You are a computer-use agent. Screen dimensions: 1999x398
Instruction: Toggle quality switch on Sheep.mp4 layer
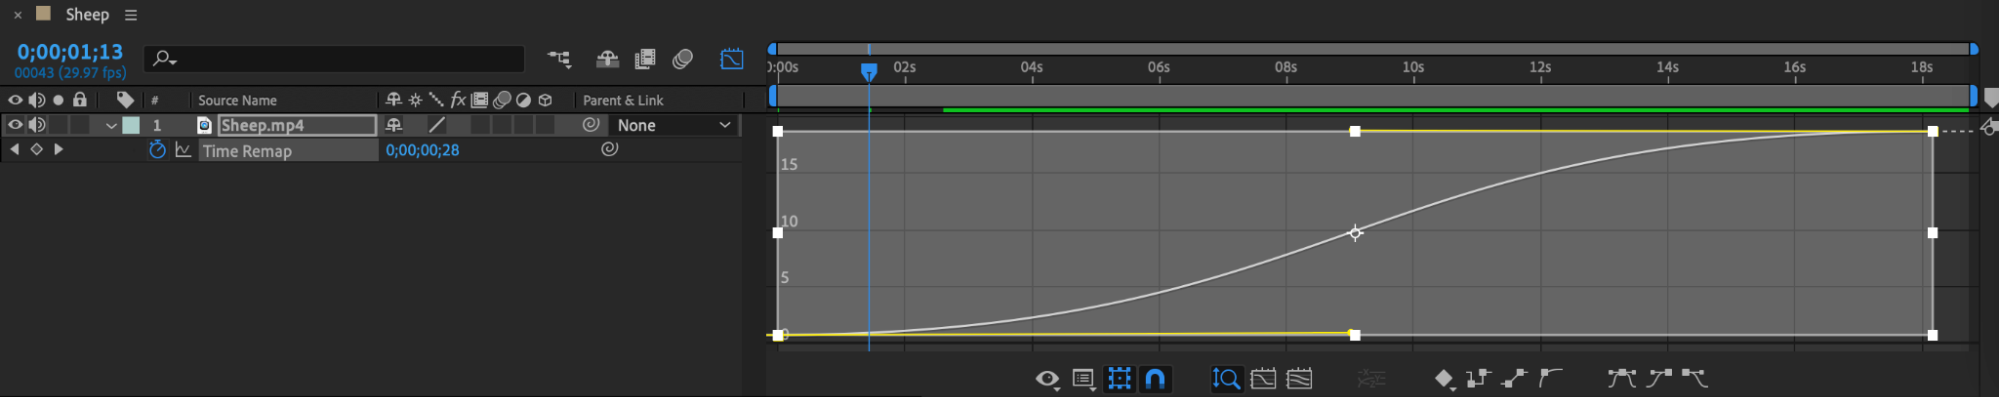pyautogui.click(x=437, y=125)
